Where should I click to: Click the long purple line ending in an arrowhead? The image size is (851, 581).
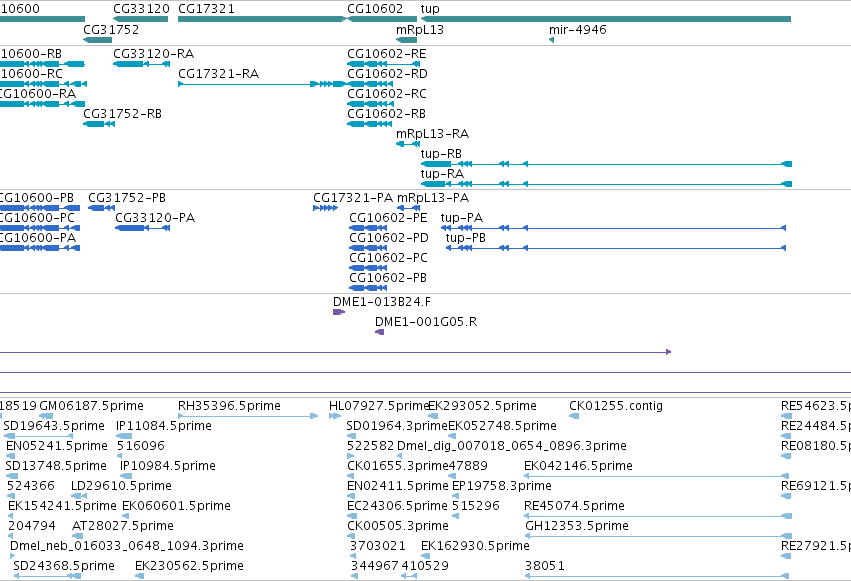(x=335, y=352)
